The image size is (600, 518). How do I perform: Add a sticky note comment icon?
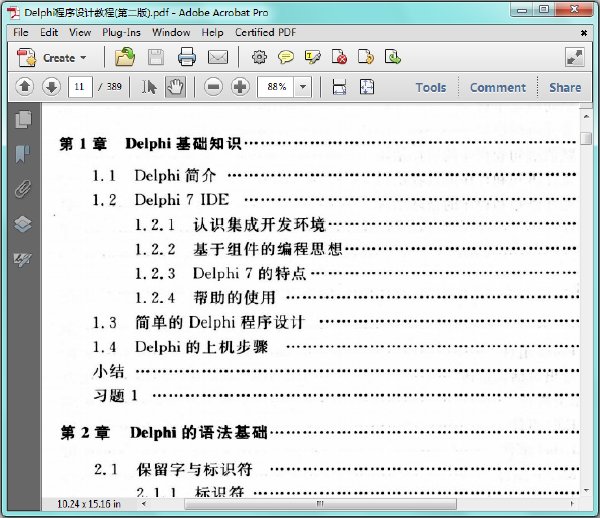pos(286,57)
